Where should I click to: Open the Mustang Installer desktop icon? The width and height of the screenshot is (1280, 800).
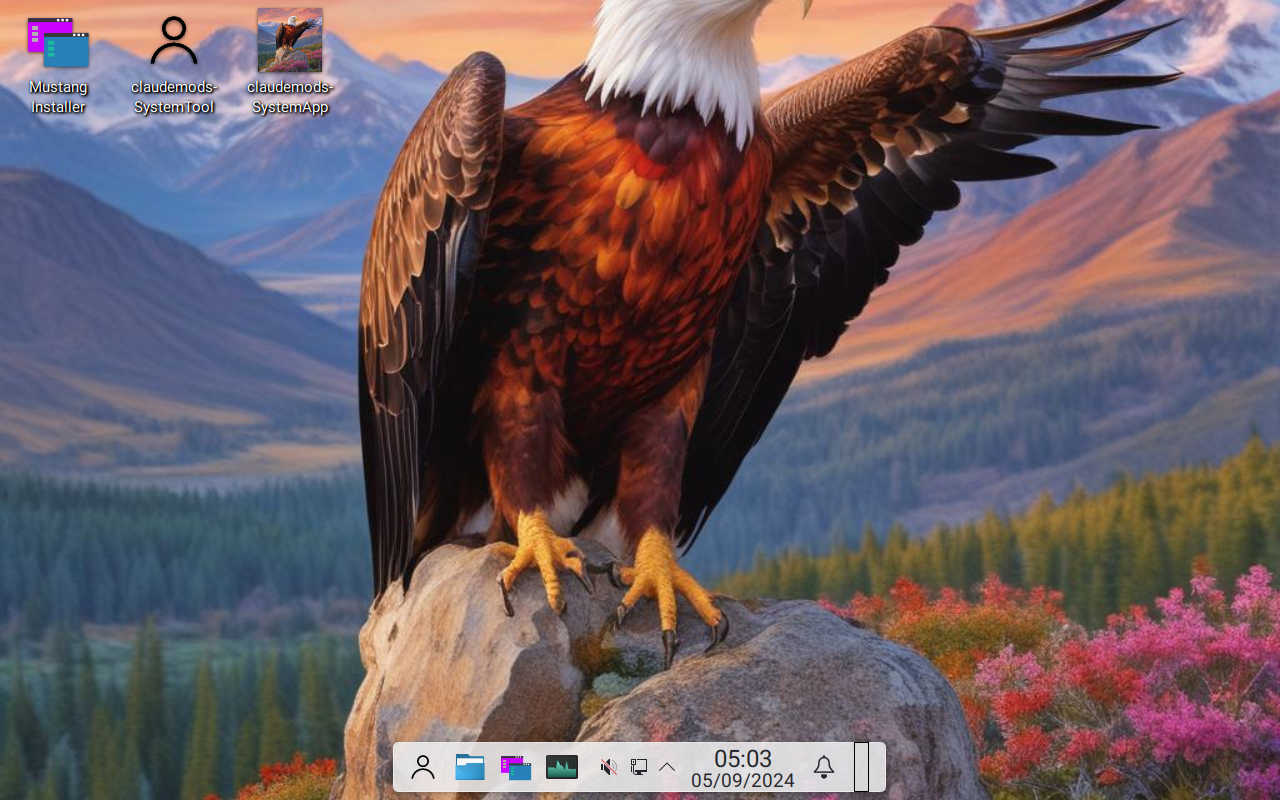[58, 42]
